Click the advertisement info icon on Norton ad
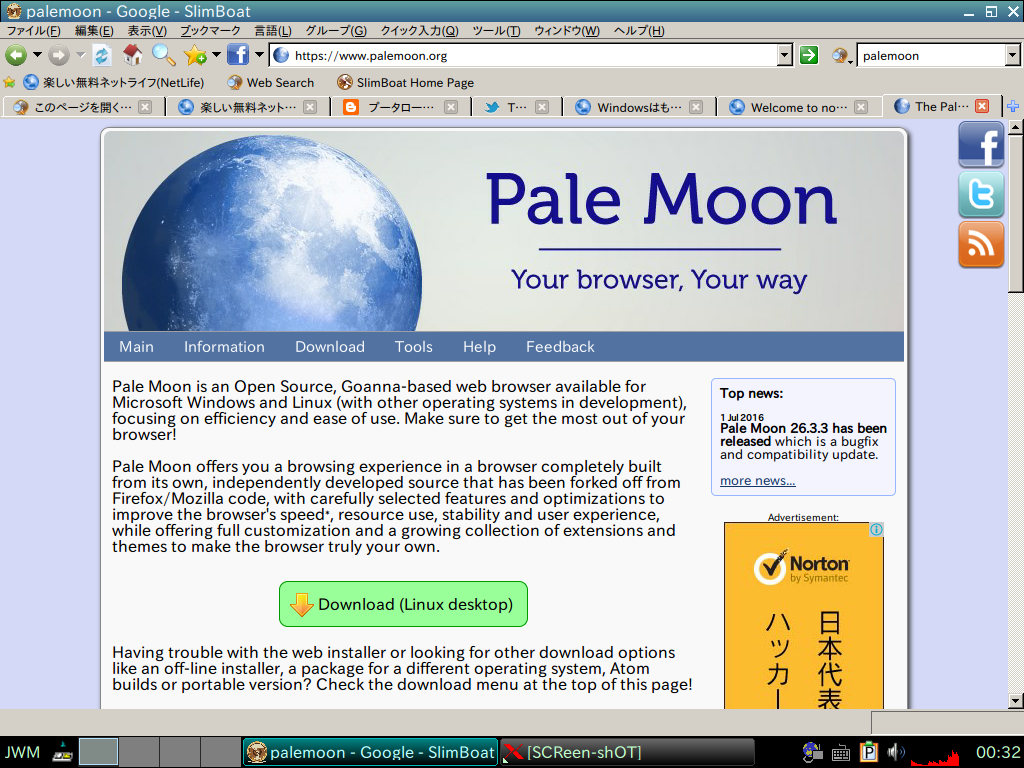Image resolution: width=1024 pixels, height=768 pixels. point(876,530)
